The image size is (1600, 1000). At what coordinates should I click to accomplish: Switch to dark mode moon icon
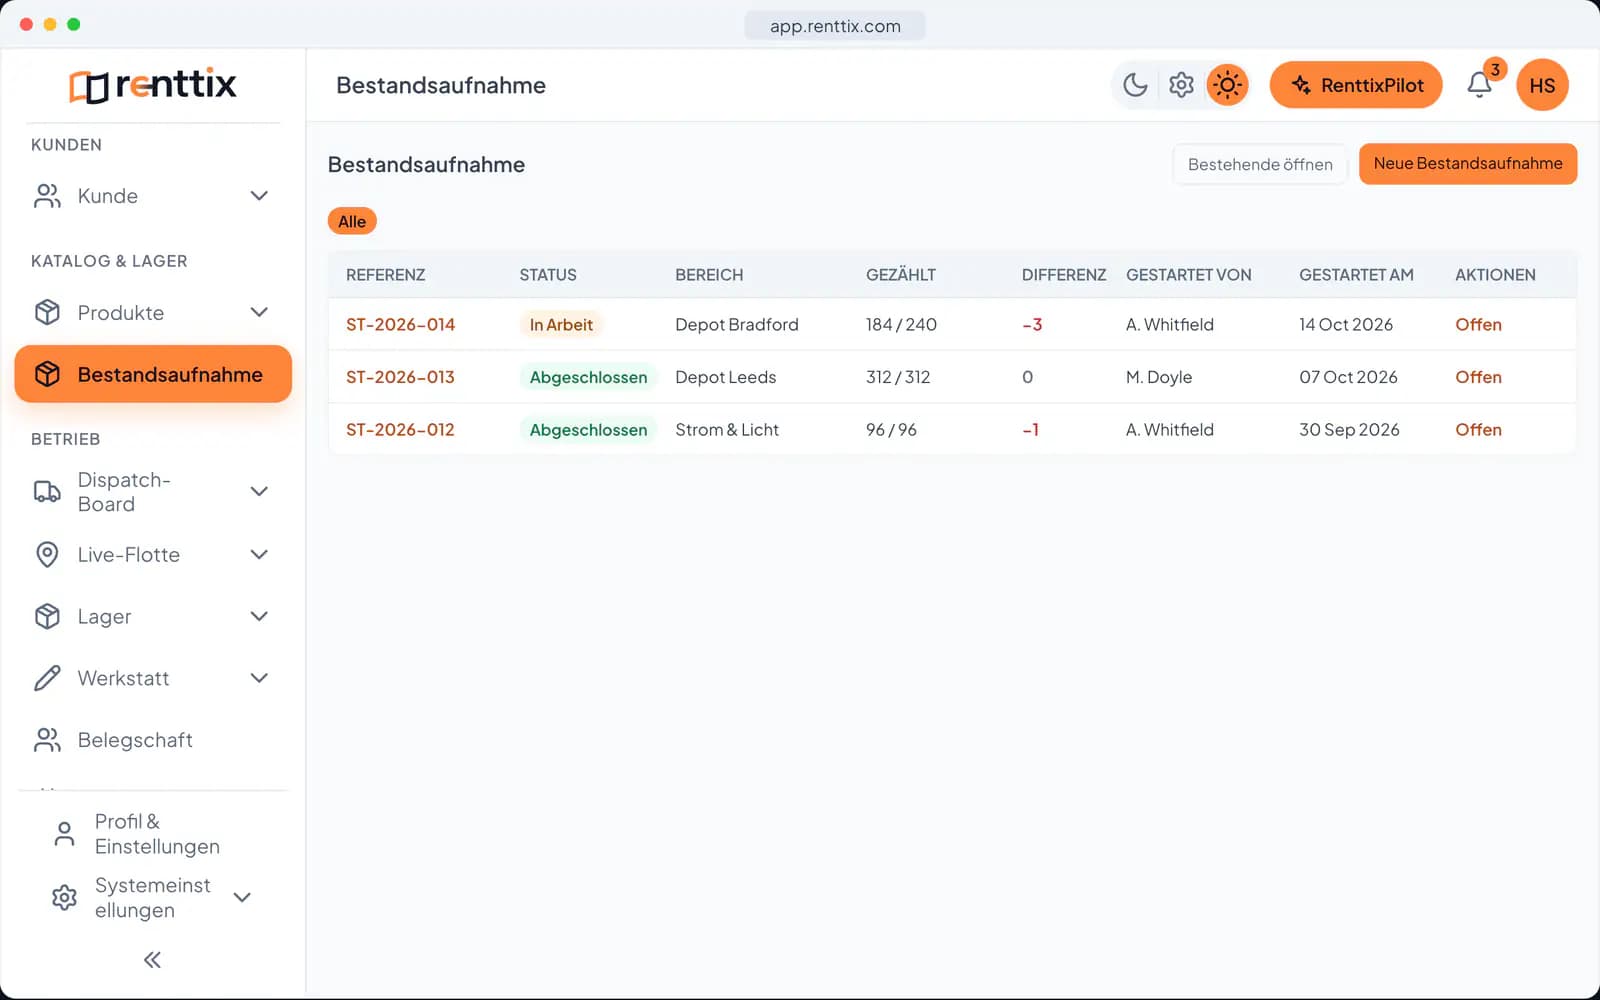1135,85
